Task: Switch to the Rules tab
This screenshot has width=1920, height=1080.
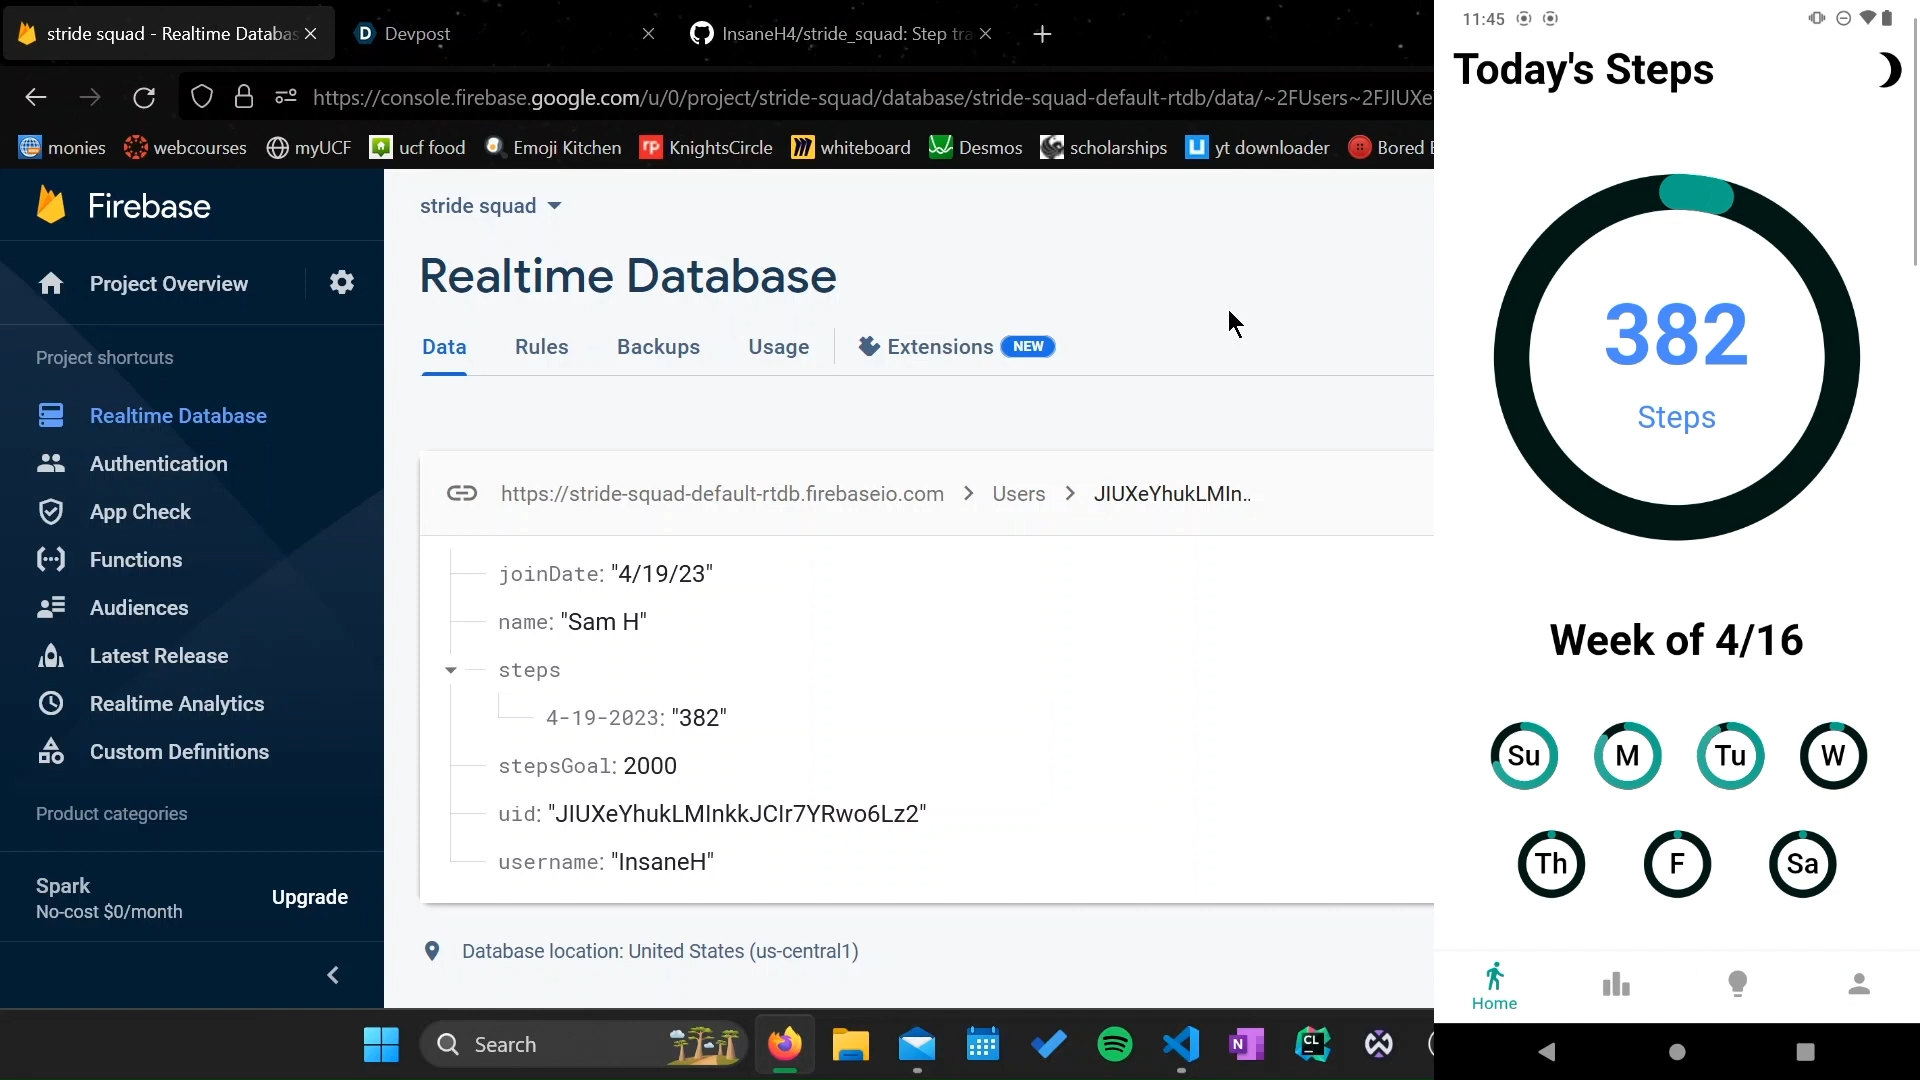Action: [541, 347]
